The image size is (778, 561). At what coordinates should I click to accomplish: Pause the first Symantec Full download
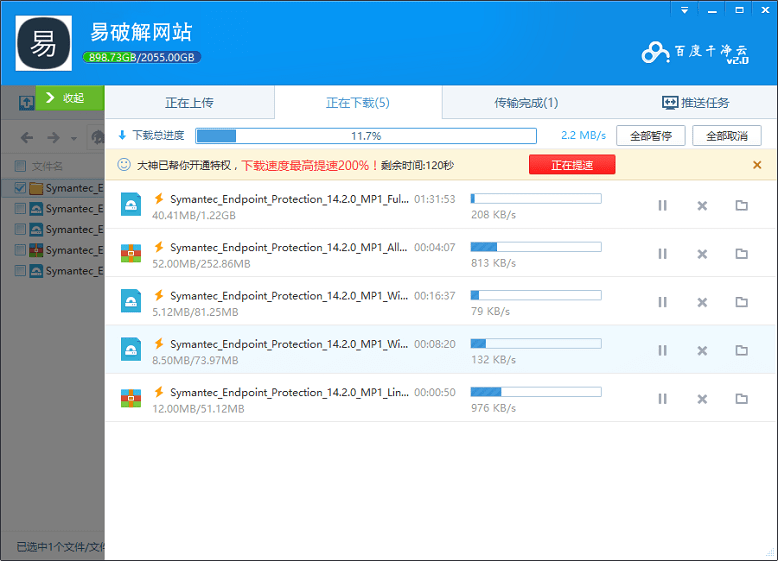pos(662,205)
